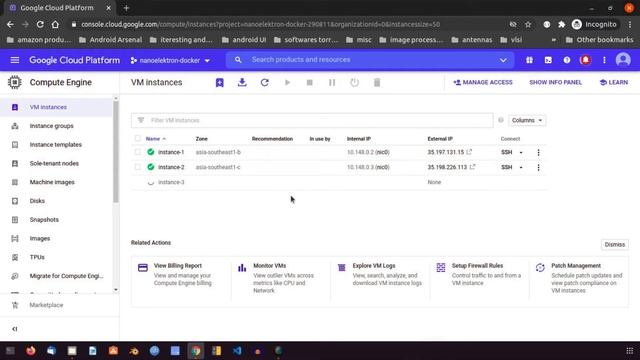Screen dimensions: 640x360
Task: Open the Columns dropdown
Action: [527, 120]
